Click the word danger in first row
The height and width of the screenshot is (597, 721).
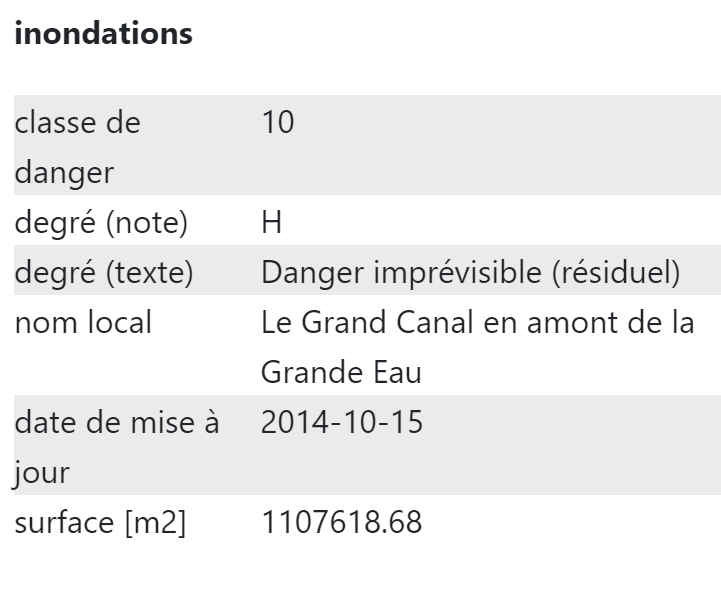(x=64, y=173)
